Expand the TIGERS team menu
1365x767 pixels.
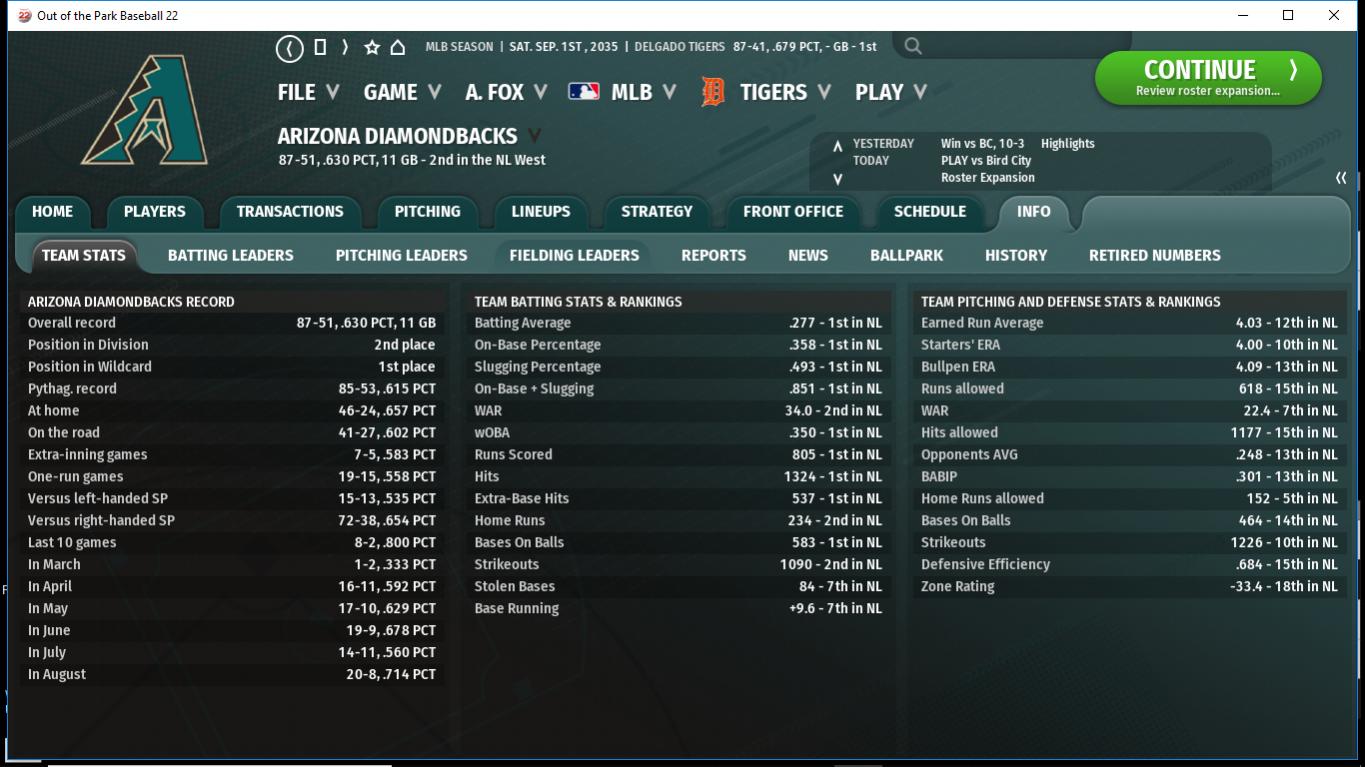tap(785, 92)
